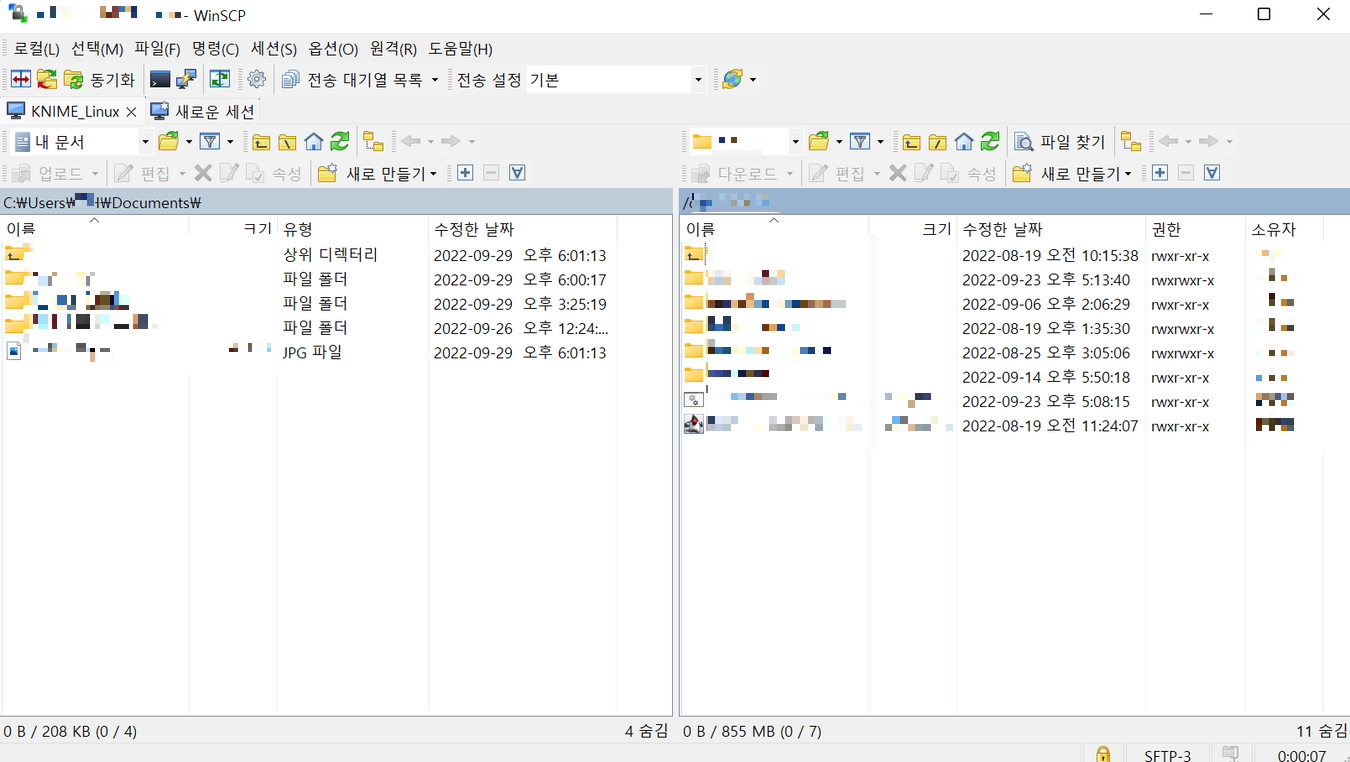Toggle the local directory tree icon

(x=373, y=142)
